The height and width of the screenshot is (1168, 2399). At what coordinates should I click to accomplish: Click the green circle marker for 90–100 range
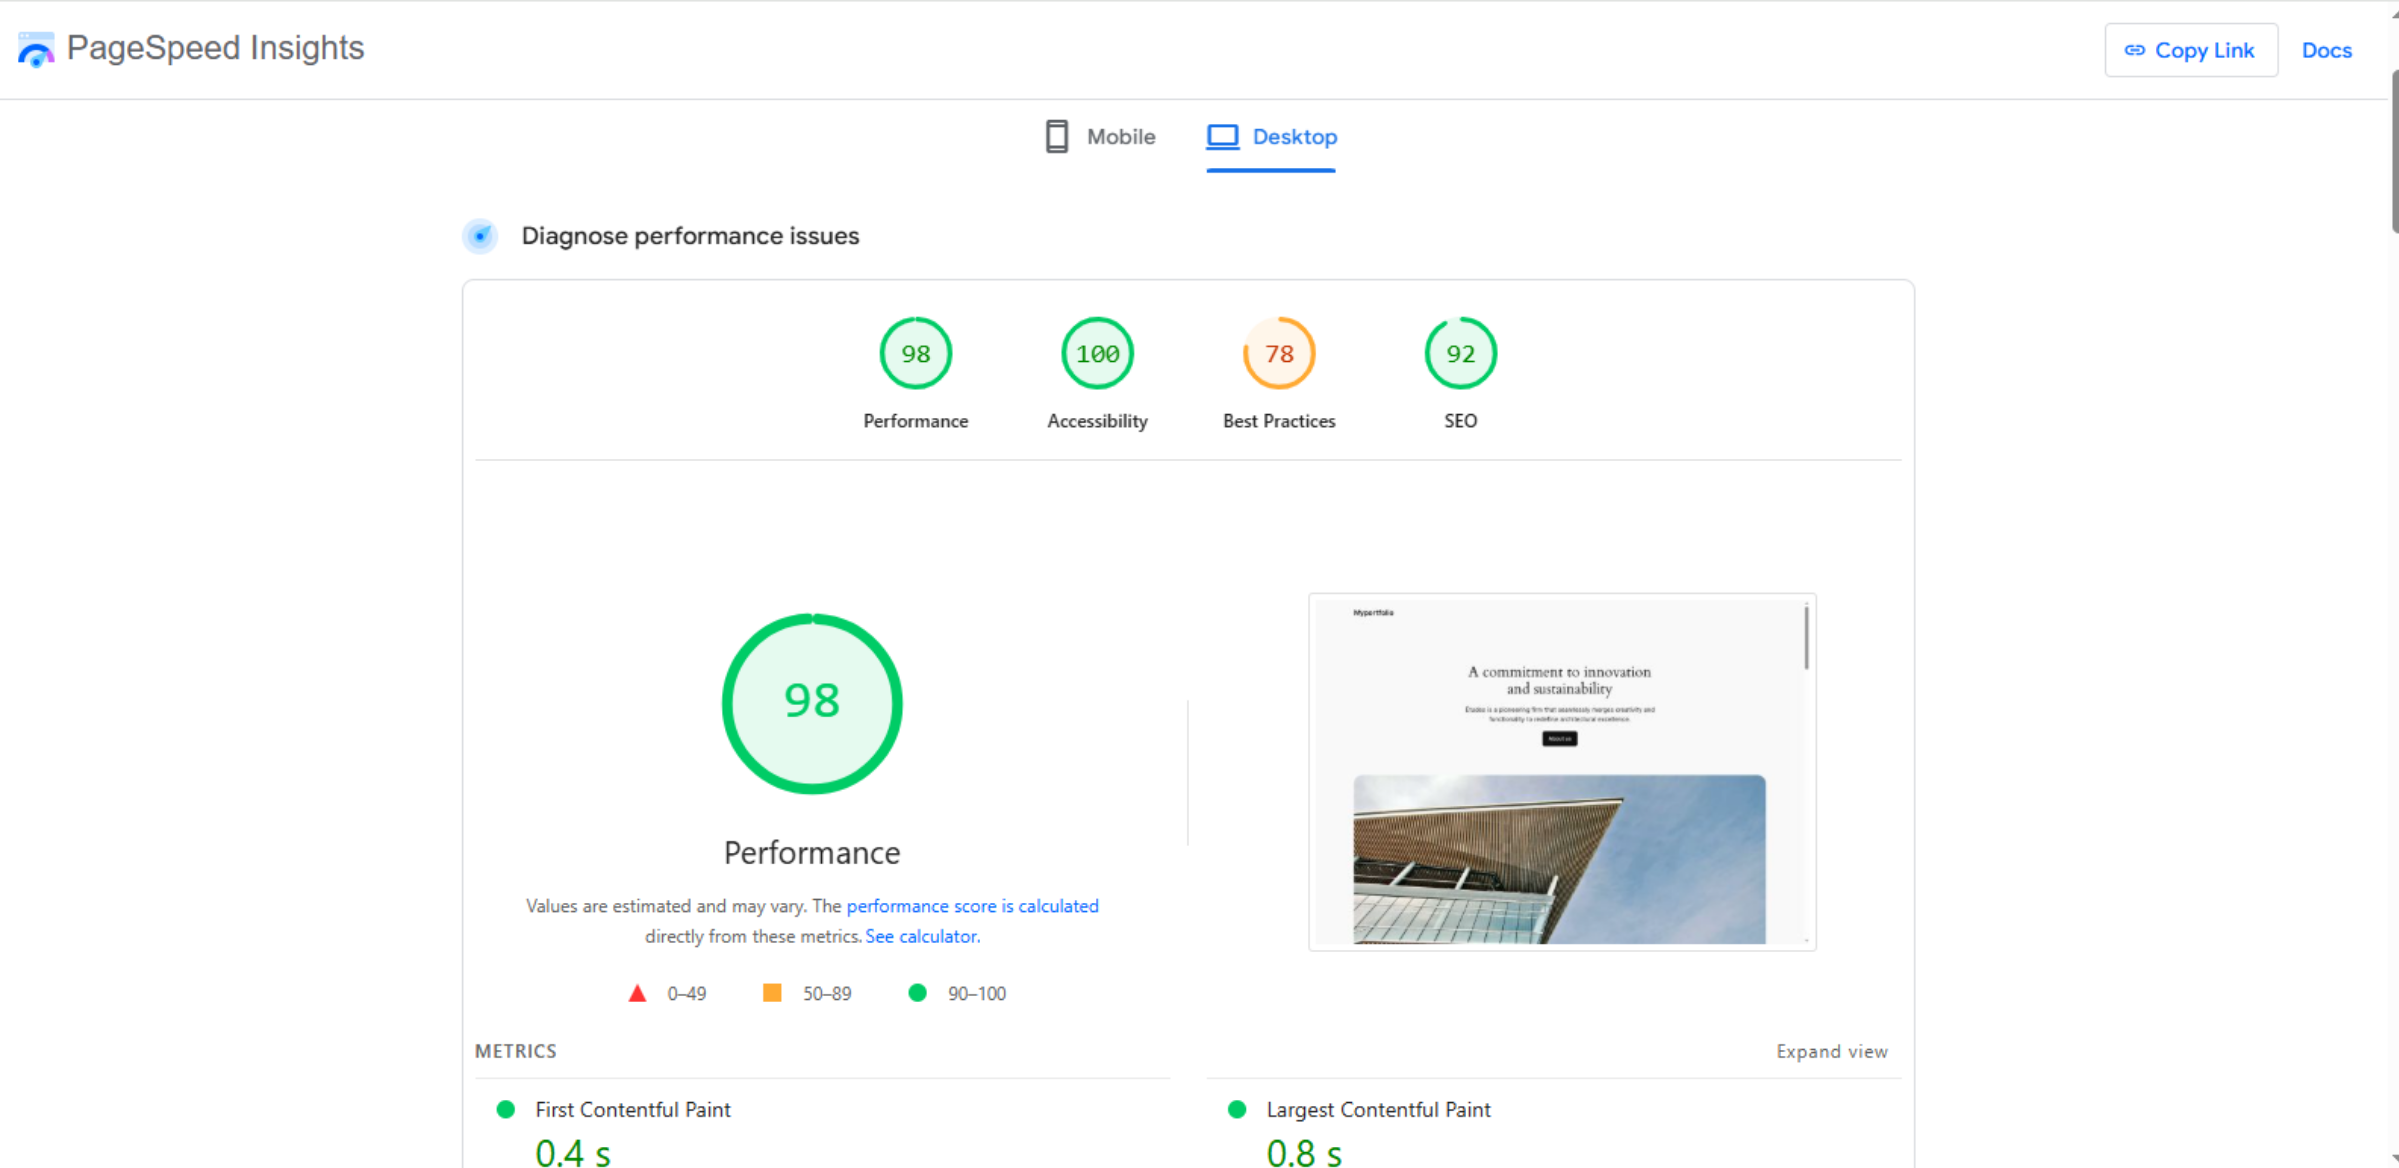(917, 992)
